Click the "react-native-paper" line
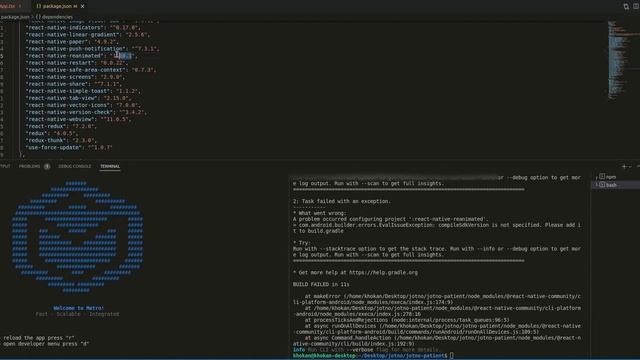640x360 pixels. click(x=72, y=42)
